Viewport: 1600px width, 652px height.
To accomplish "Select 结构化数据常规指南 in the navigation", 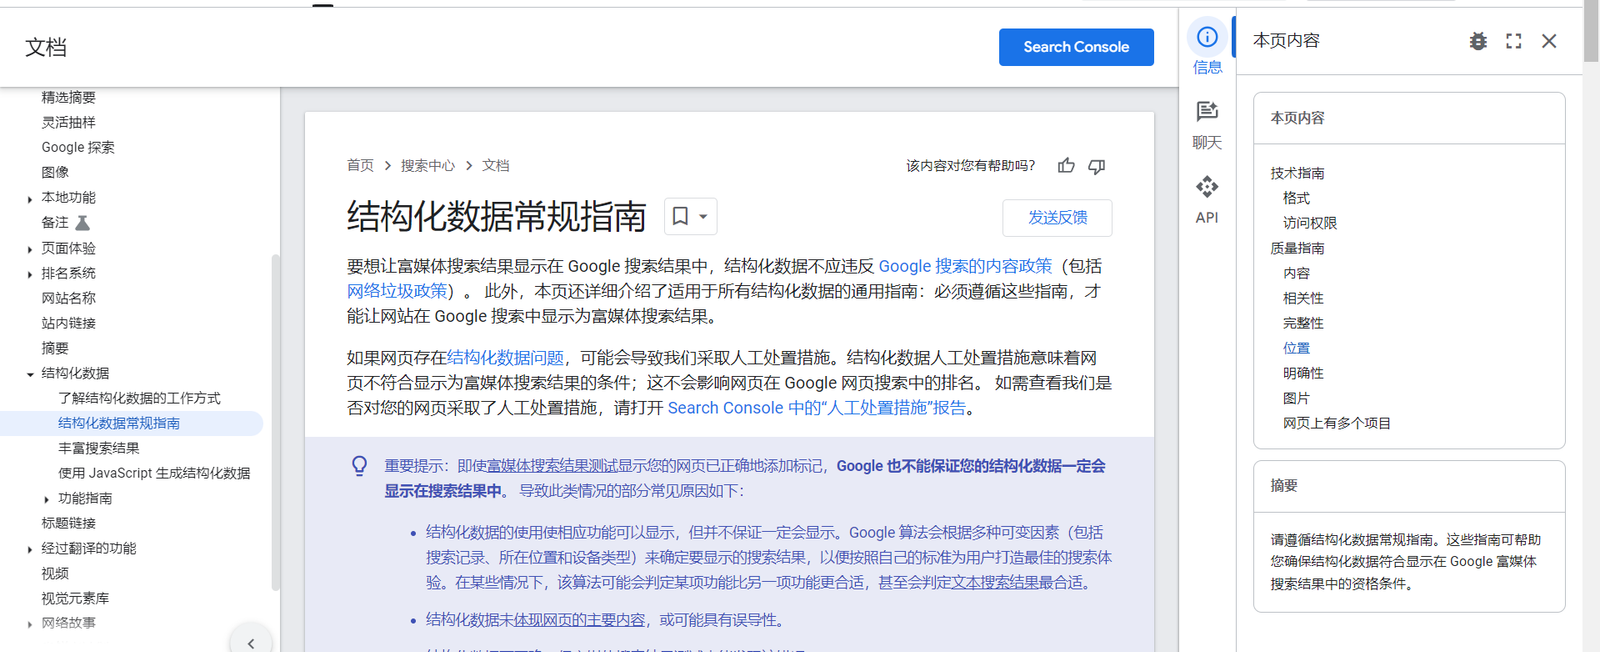I will coord(119,423).
